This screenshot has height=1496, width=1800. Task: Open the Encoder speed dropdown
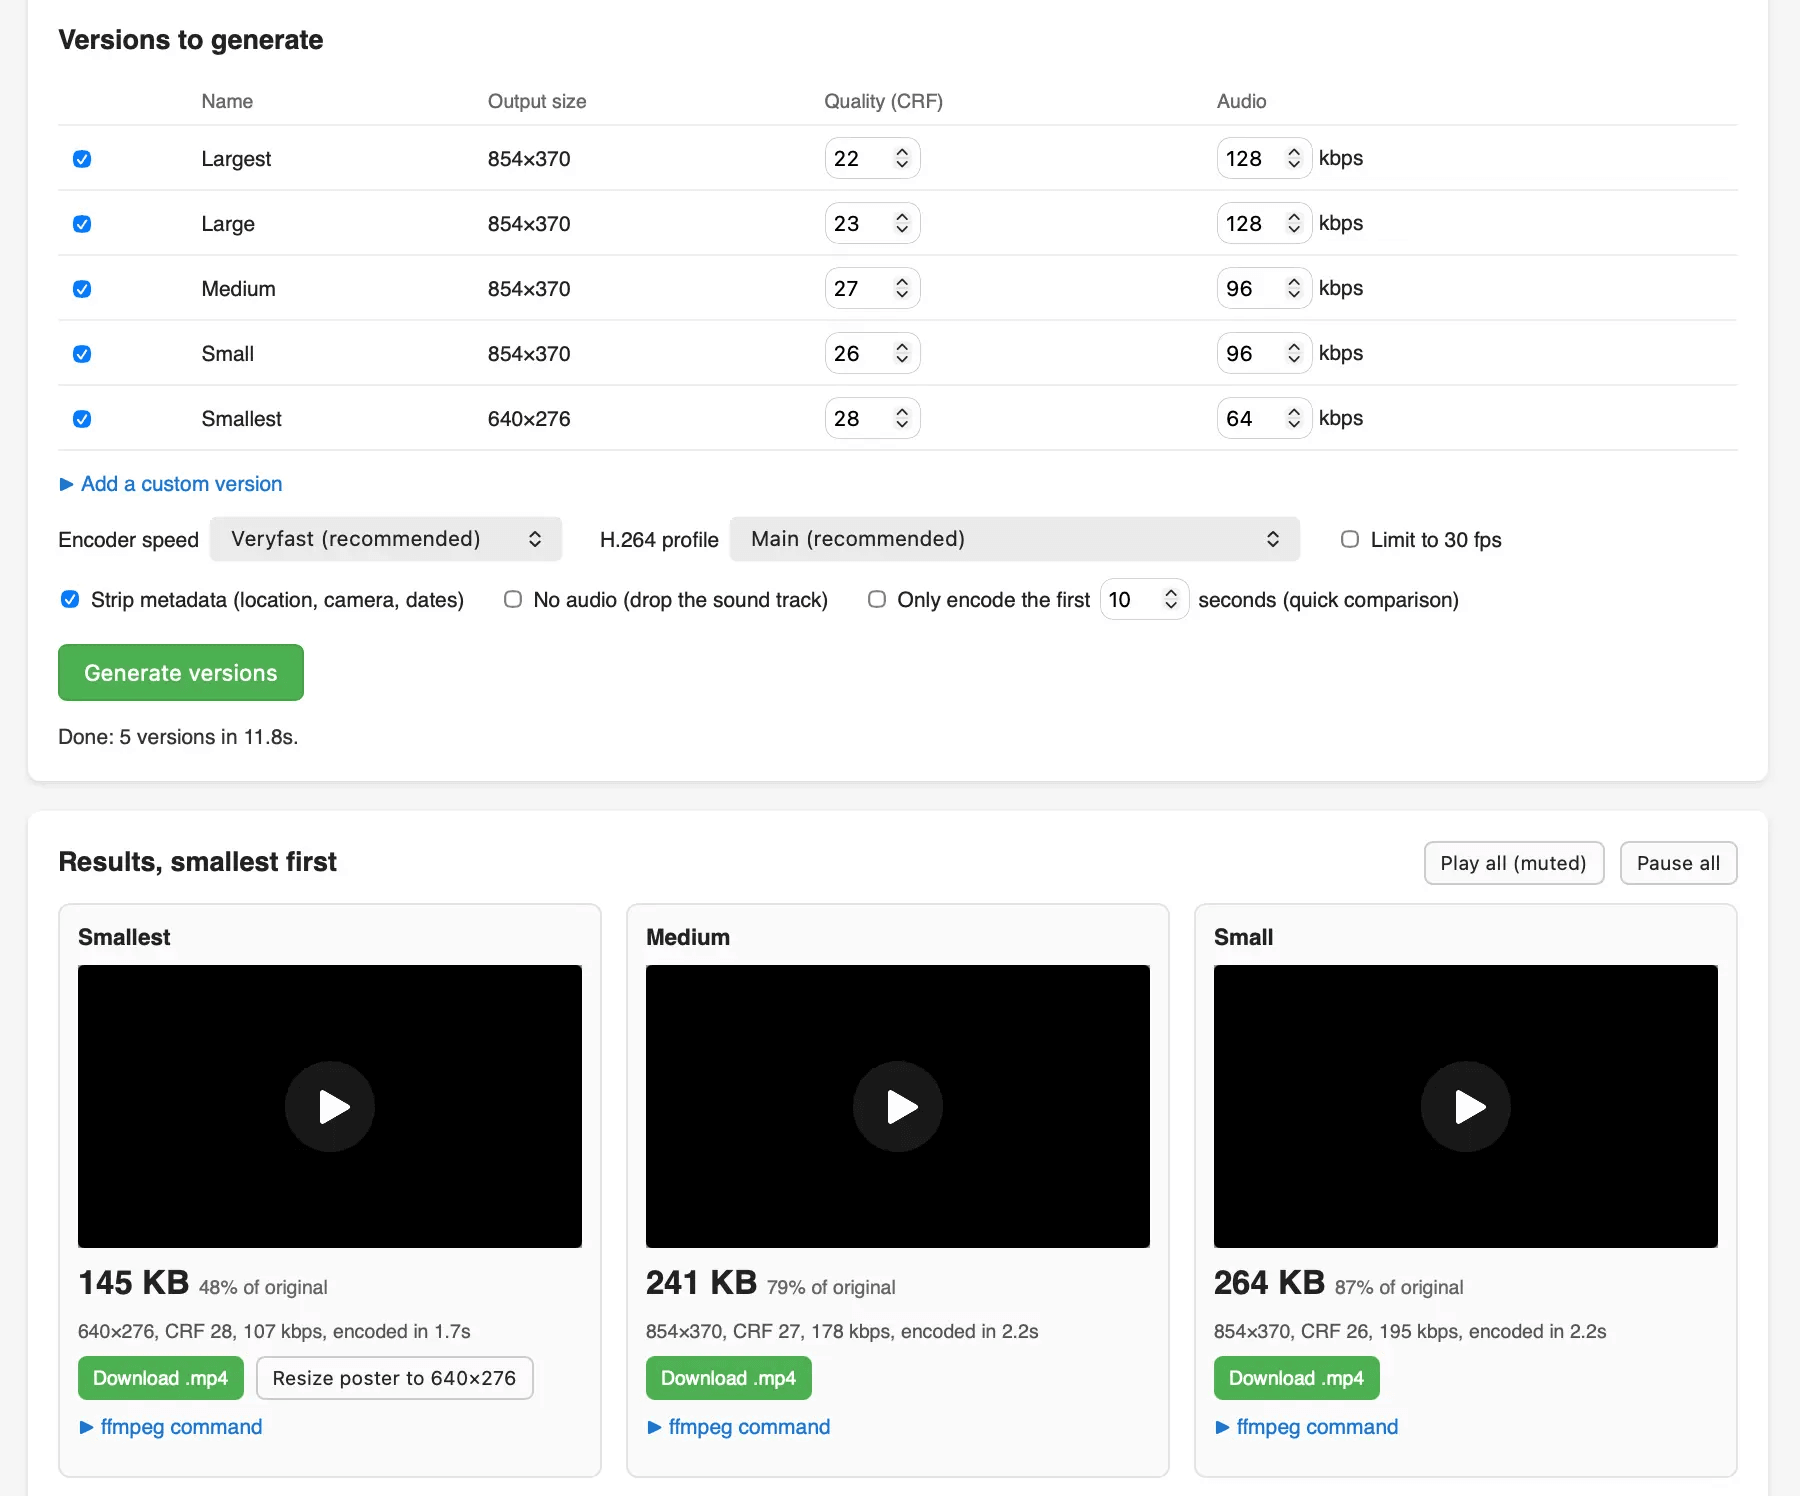(386, 539)
